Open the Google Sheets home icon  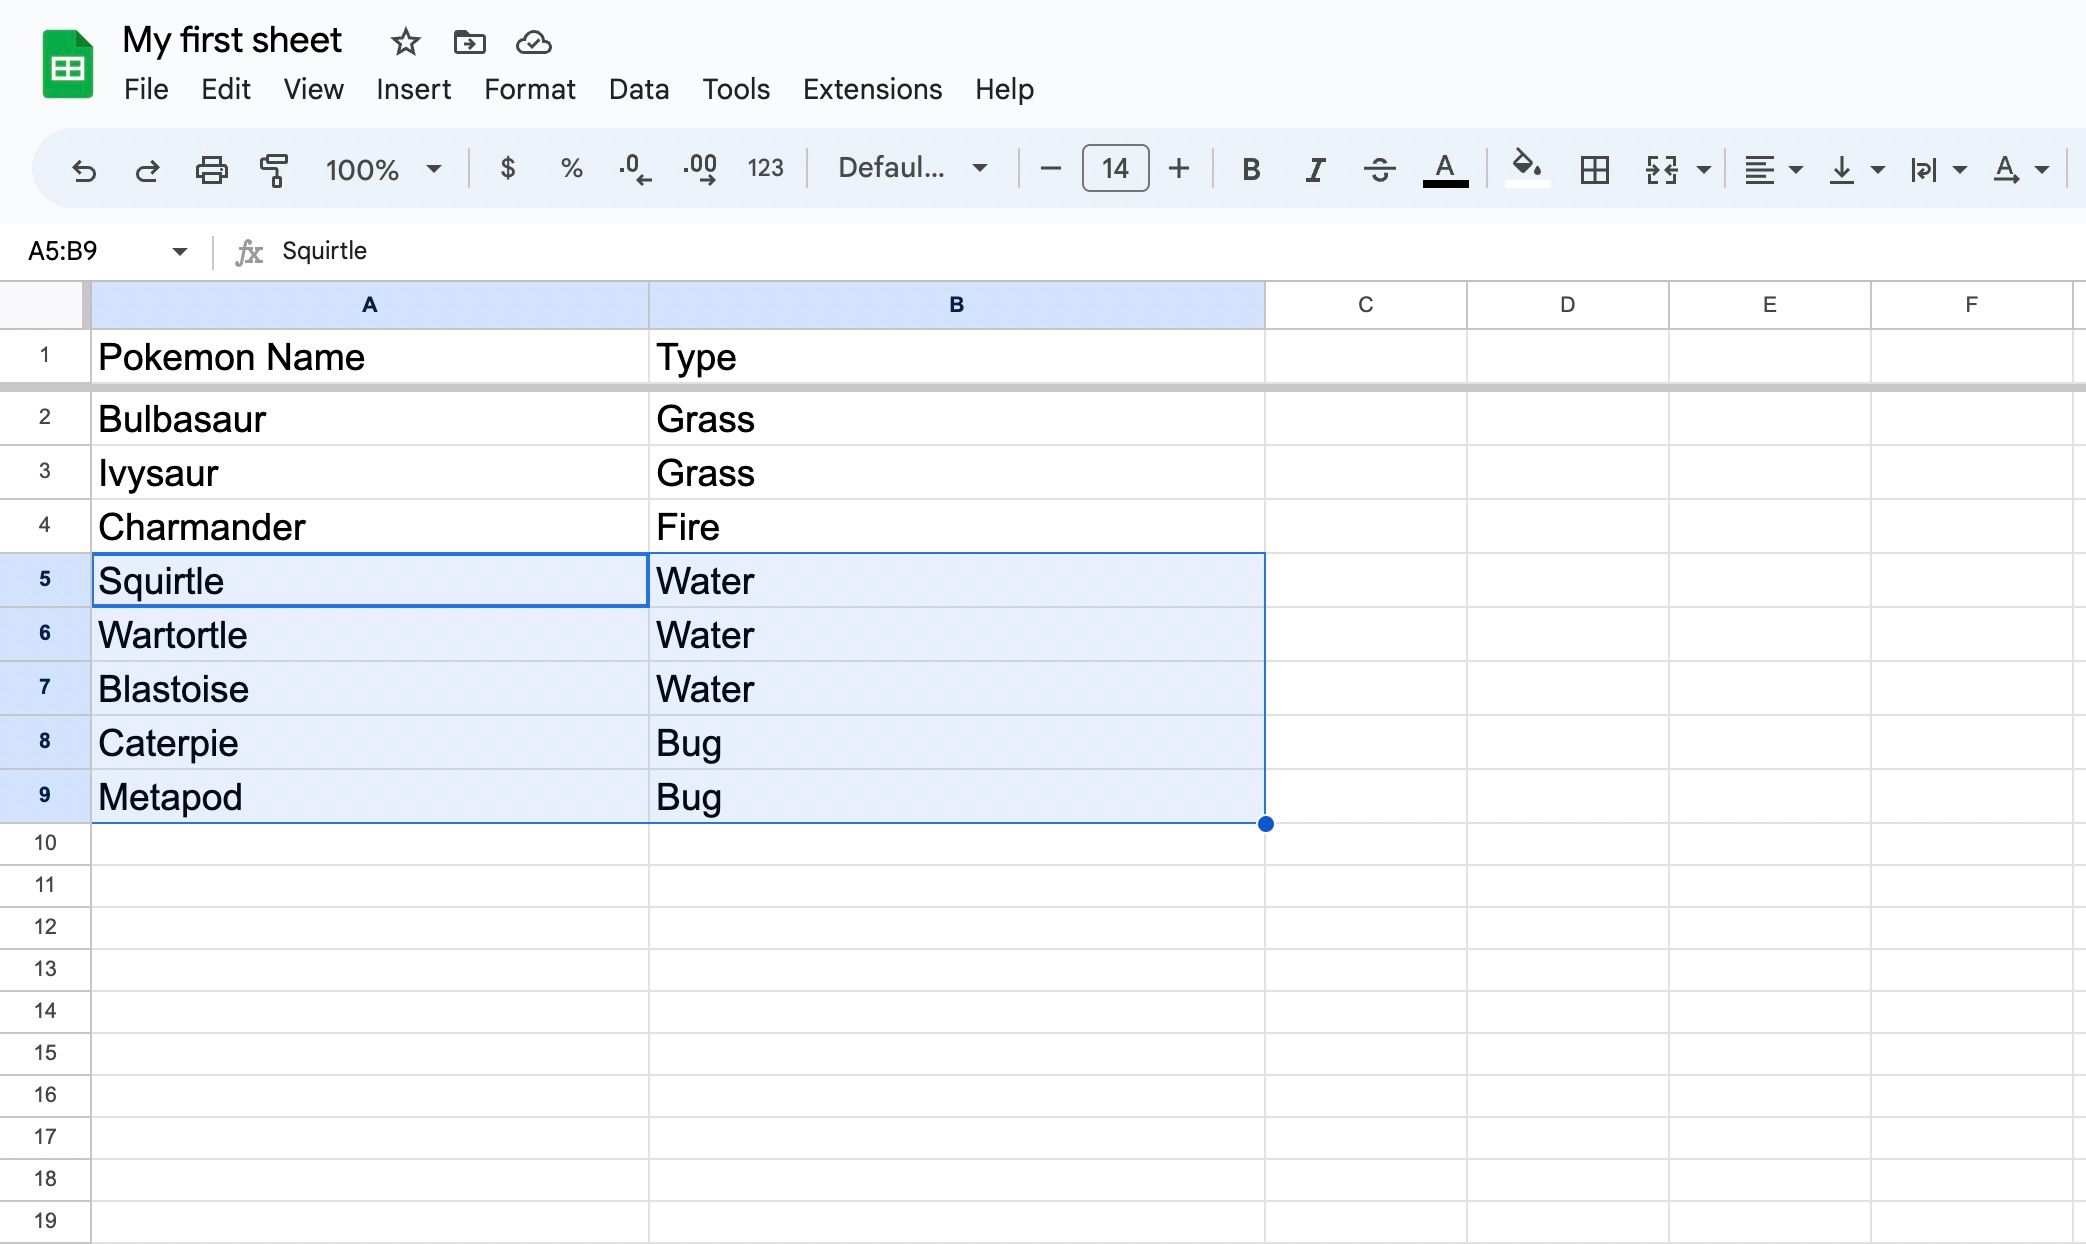[x=68, y=65]
